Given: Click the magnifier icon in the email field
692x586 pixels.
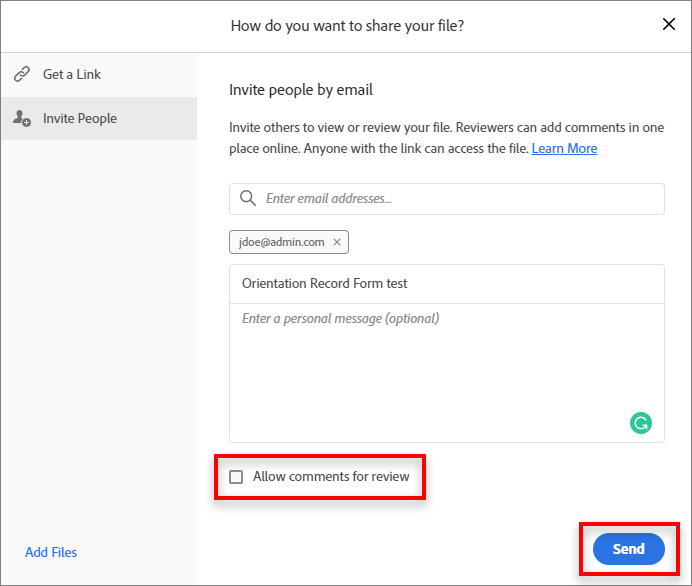Looking at the screenshot, I should coord(247,199).
